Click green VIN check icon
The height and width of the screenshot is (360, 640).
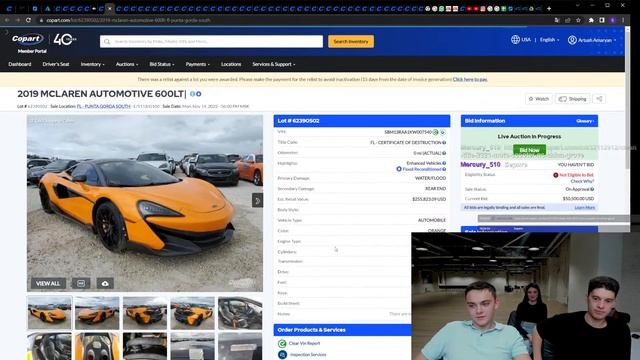coord(436,132)
